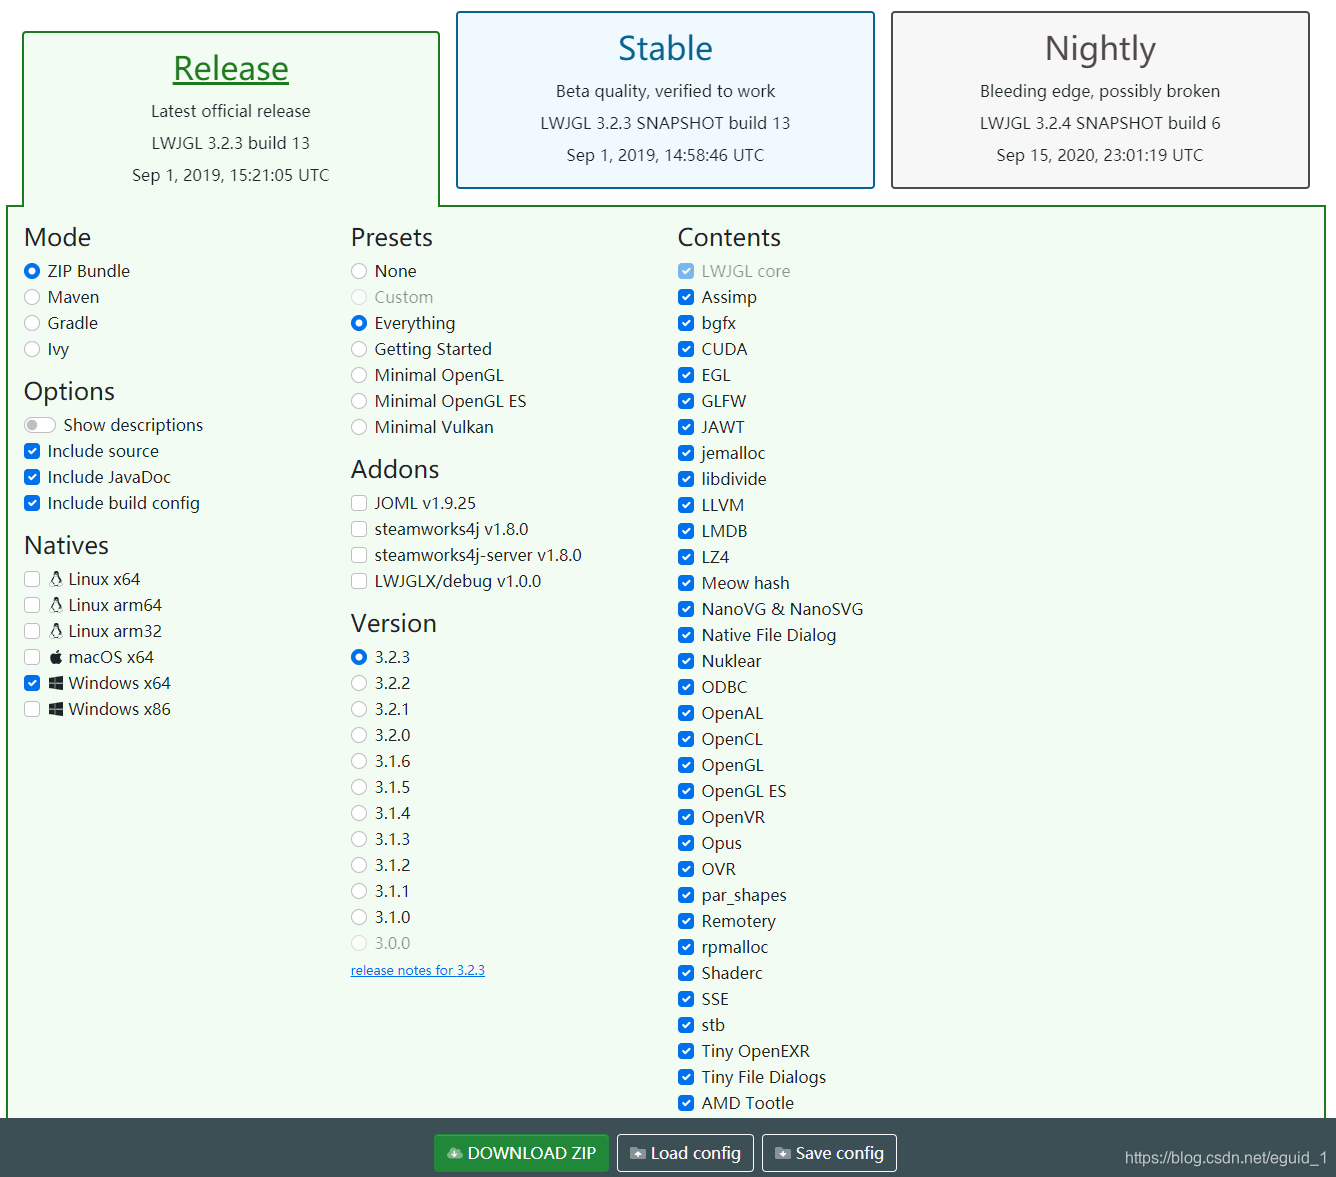Select version 3.2.3
Image resolution: width=1336 pixels, height=1177 pixels.
coord(359,657)
